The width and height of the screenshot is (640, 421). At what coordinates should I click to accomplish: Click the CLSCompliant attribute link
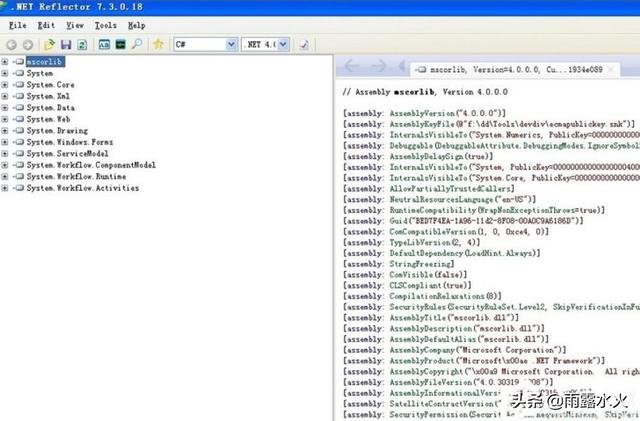(415, 285)
